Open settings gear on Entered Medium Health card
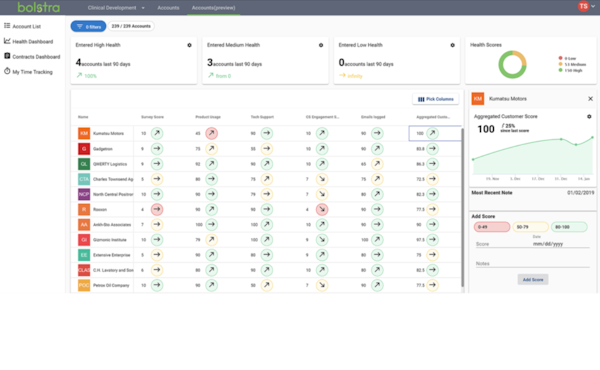Viewport: 600px width, 370px height. (x=321, y=45)
